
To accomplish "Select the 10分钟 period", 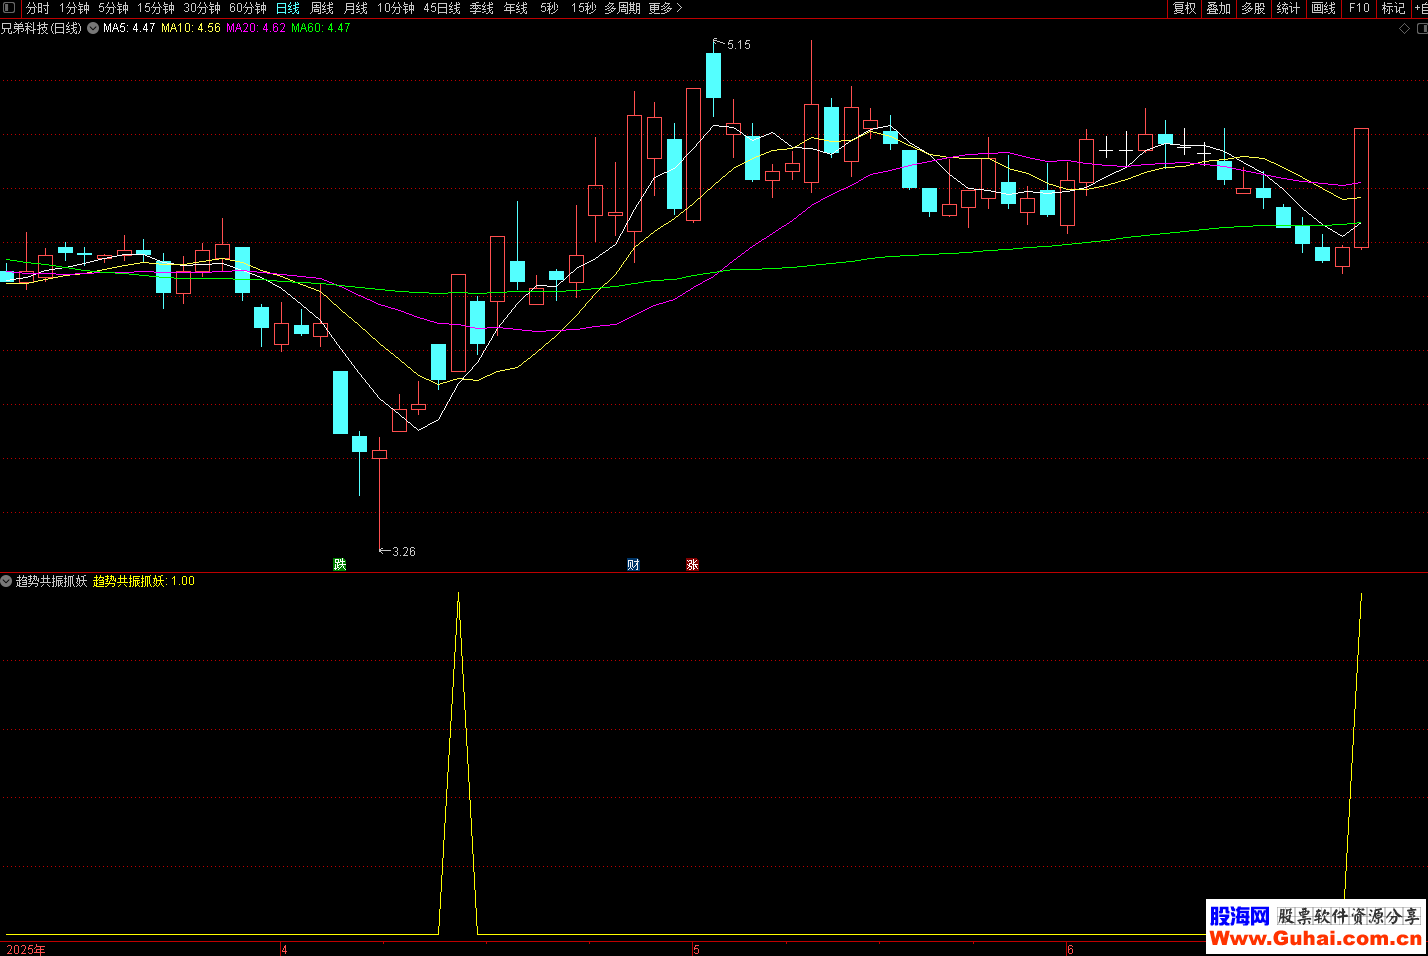I will pos(395,8).
